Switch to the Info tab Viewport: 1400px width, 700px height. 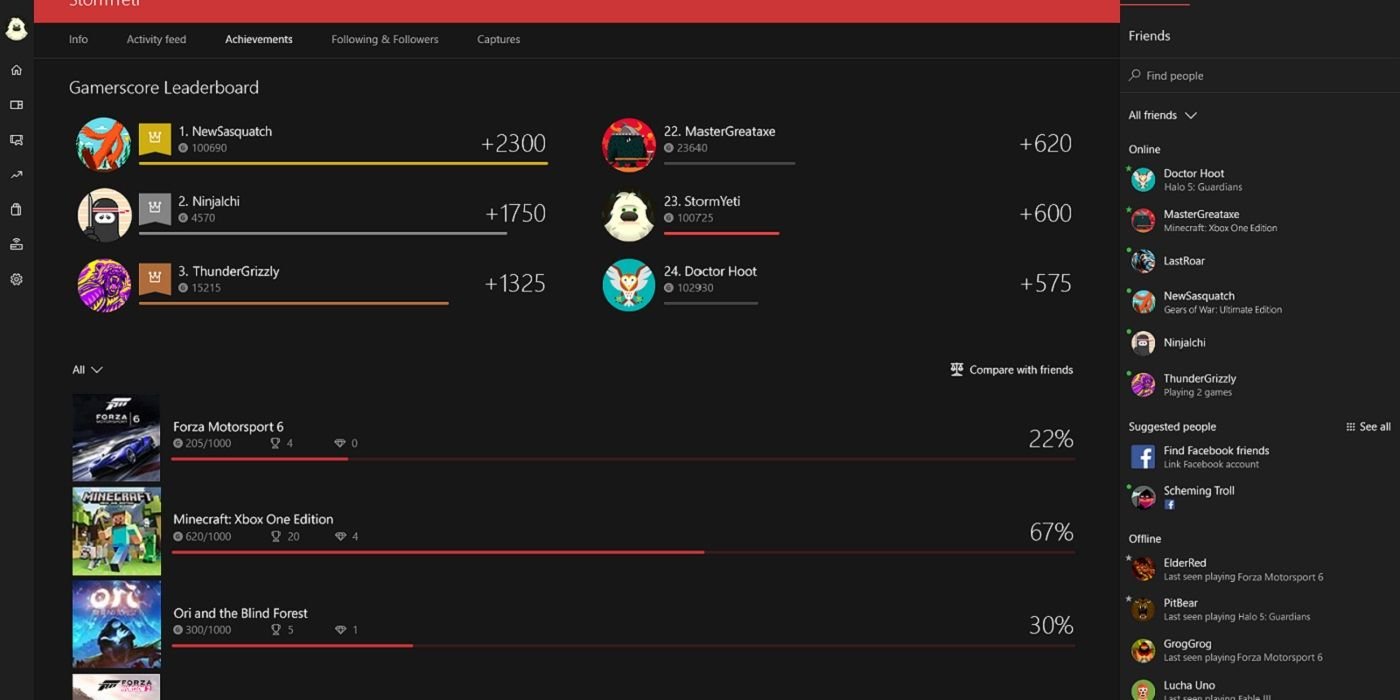[x=78, y=39]
